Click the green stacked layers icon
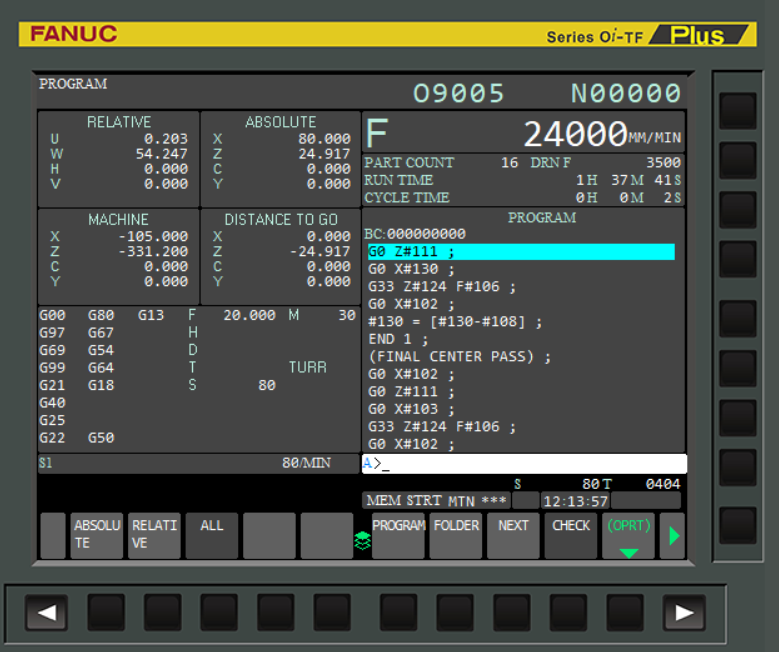Screen dimensions: 779x652 (x=363, y=541)
